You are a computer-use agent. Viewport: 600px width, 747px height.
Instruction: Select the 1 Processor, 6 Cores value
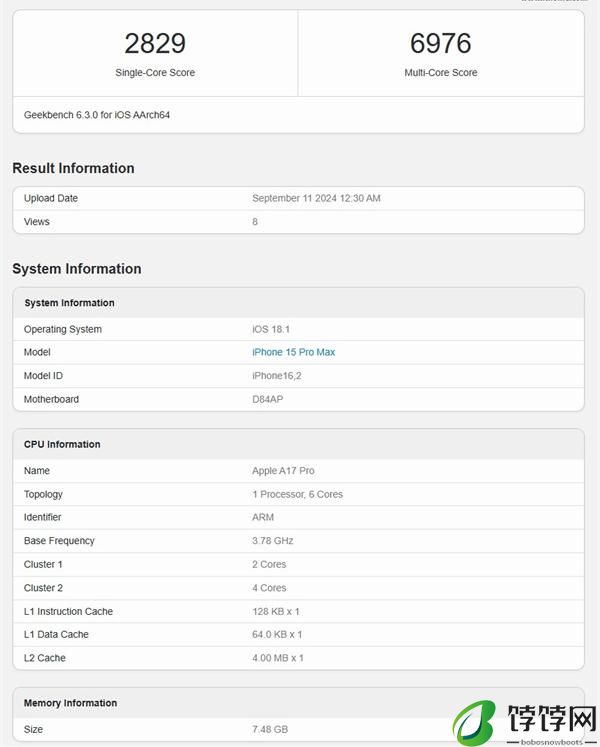click(297, 495)
